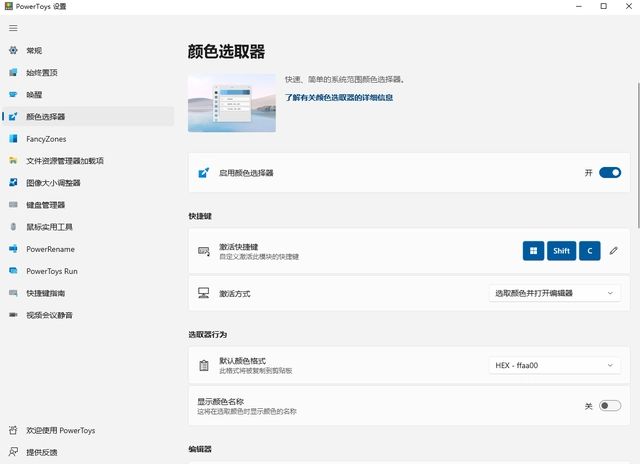The image size is (640, 464).
Task: Click the keyboard icon beside 激活快捷键
Action: pyautogui.click(x=204, y=251)
